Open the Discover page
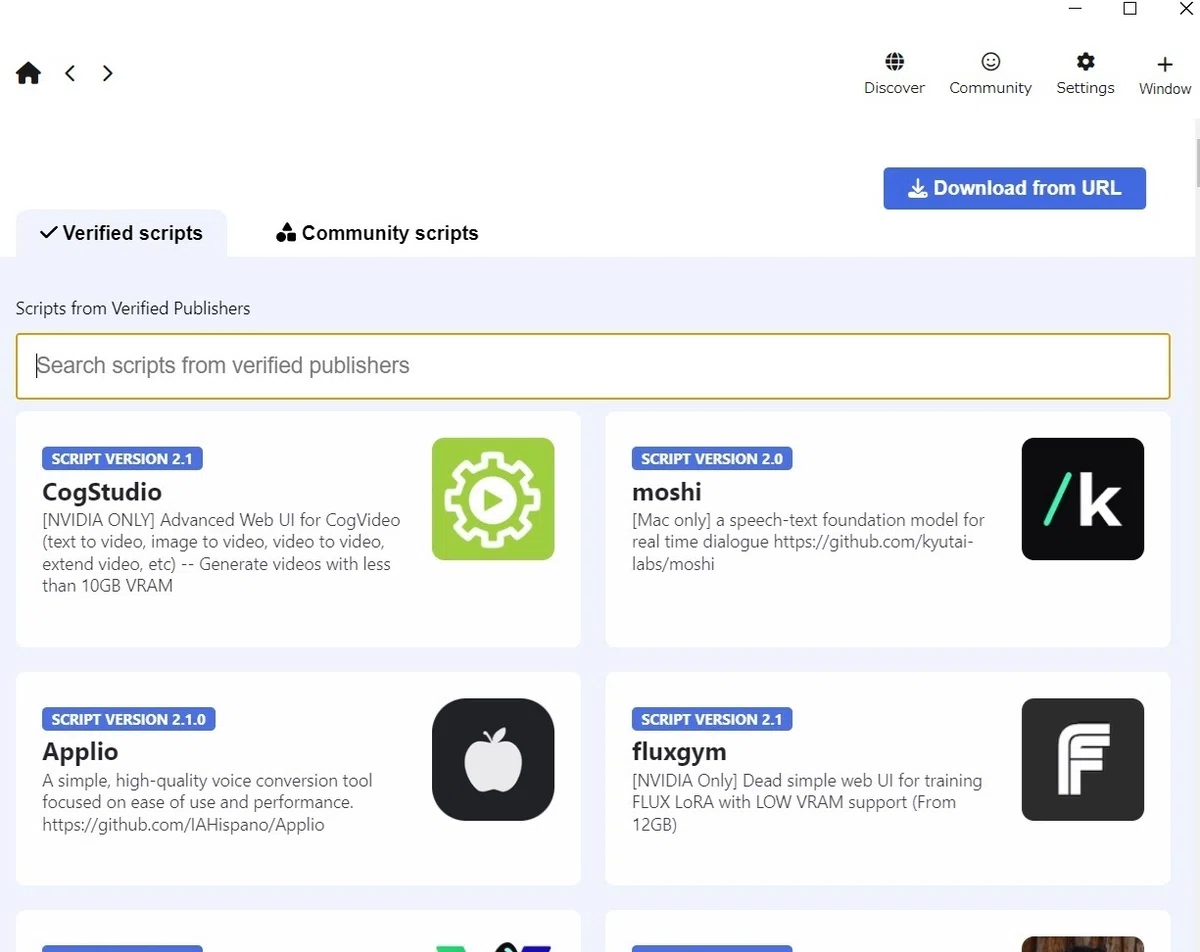Screen dimensions: 1200x952 click(894, 75)
